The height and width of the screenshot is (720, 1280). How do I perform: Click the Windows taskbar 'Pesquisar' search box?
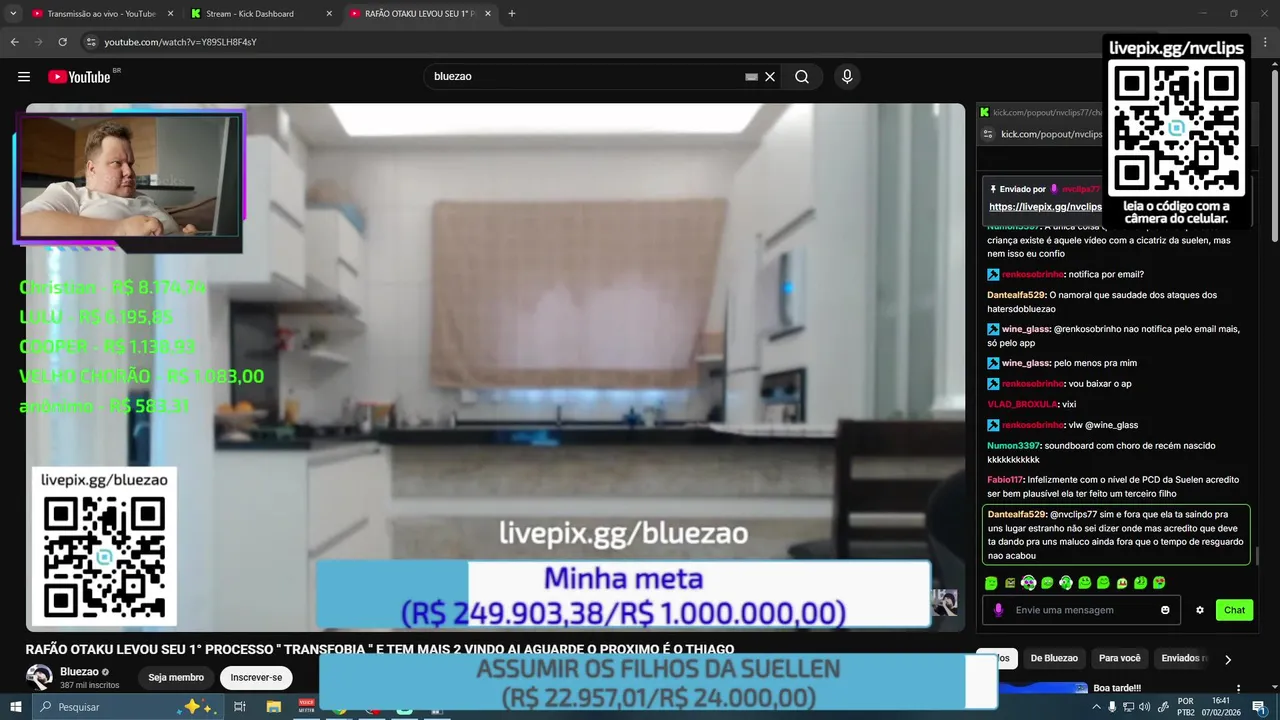[x=129, y=707]
